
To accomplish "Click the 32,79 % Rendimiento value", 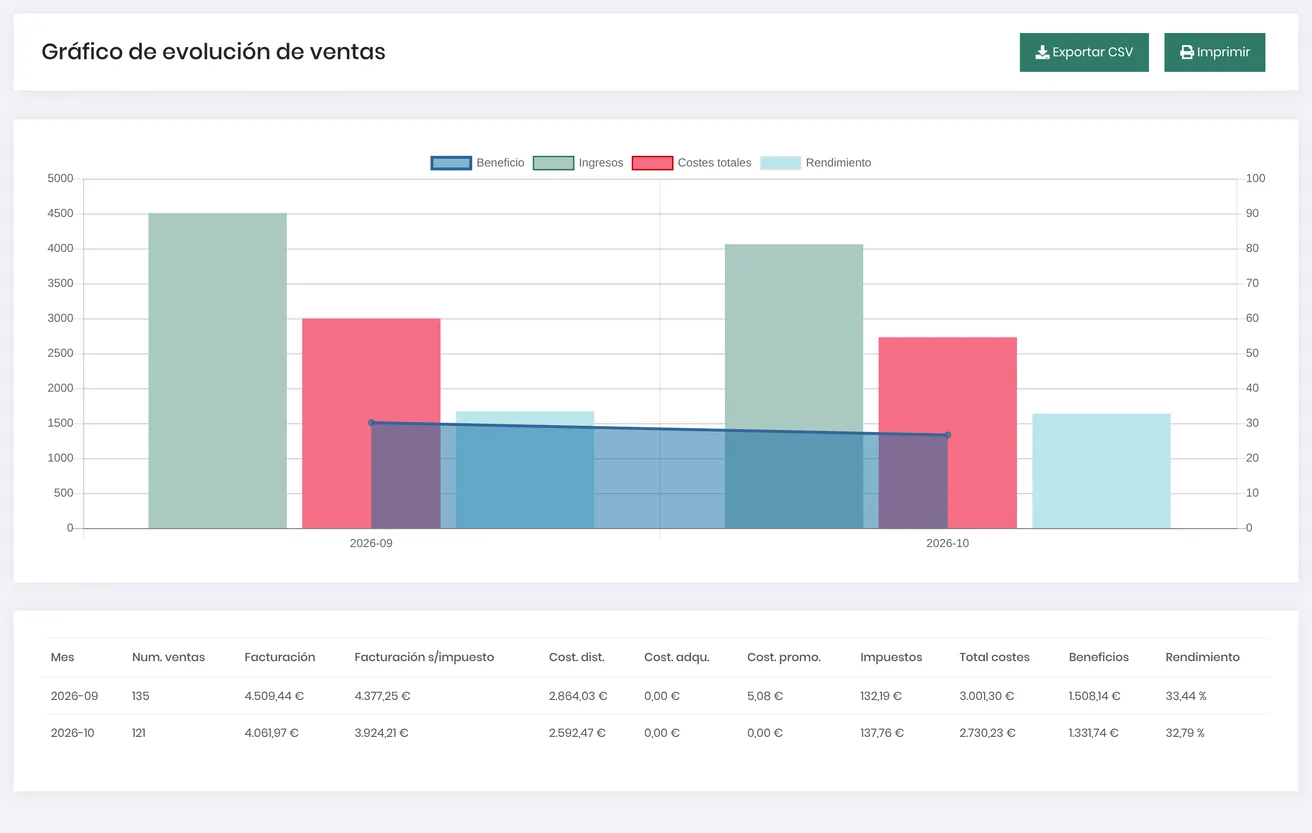I will point(1185,733).
